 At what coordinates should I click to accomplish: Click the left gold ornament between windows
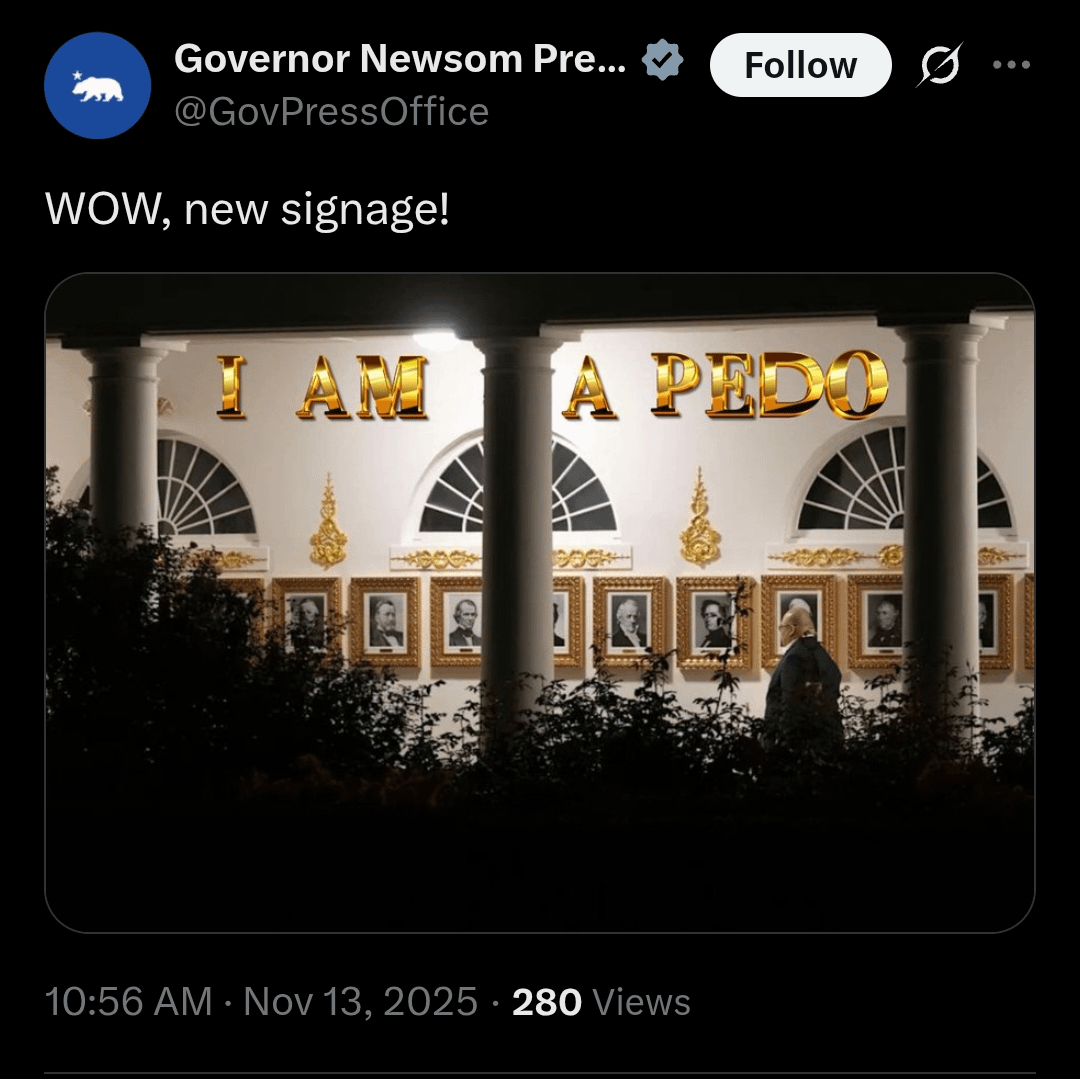[x=328, y=523]
